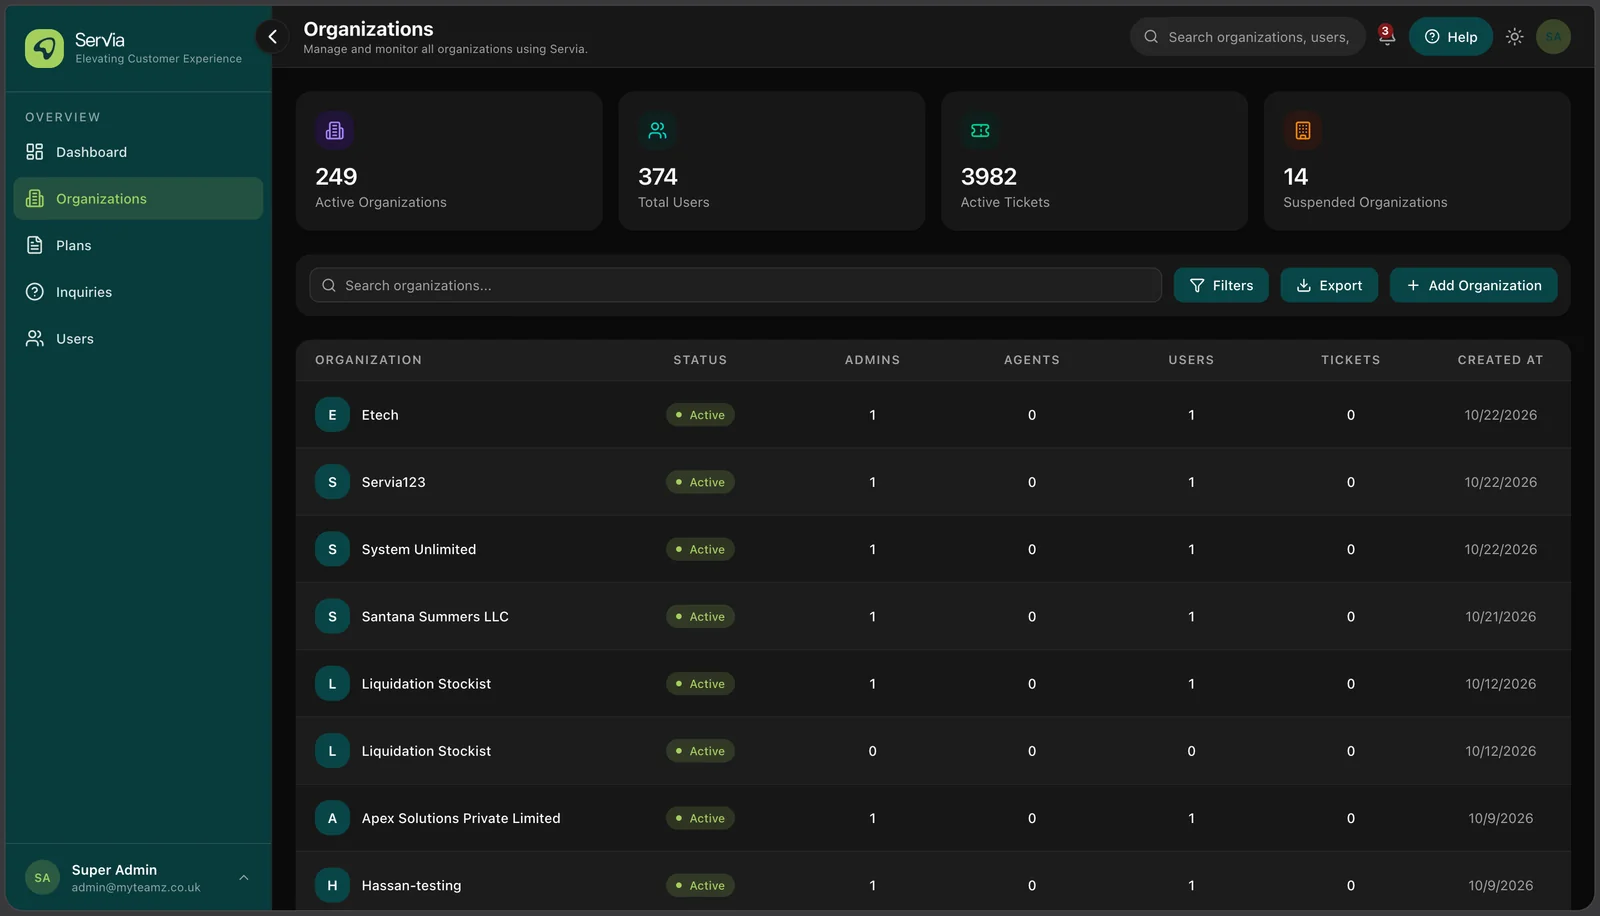The width and height of the screenshot is (1600, 916).
Task: Click the Active badge in Hassan-testing row
Action: 700,885
